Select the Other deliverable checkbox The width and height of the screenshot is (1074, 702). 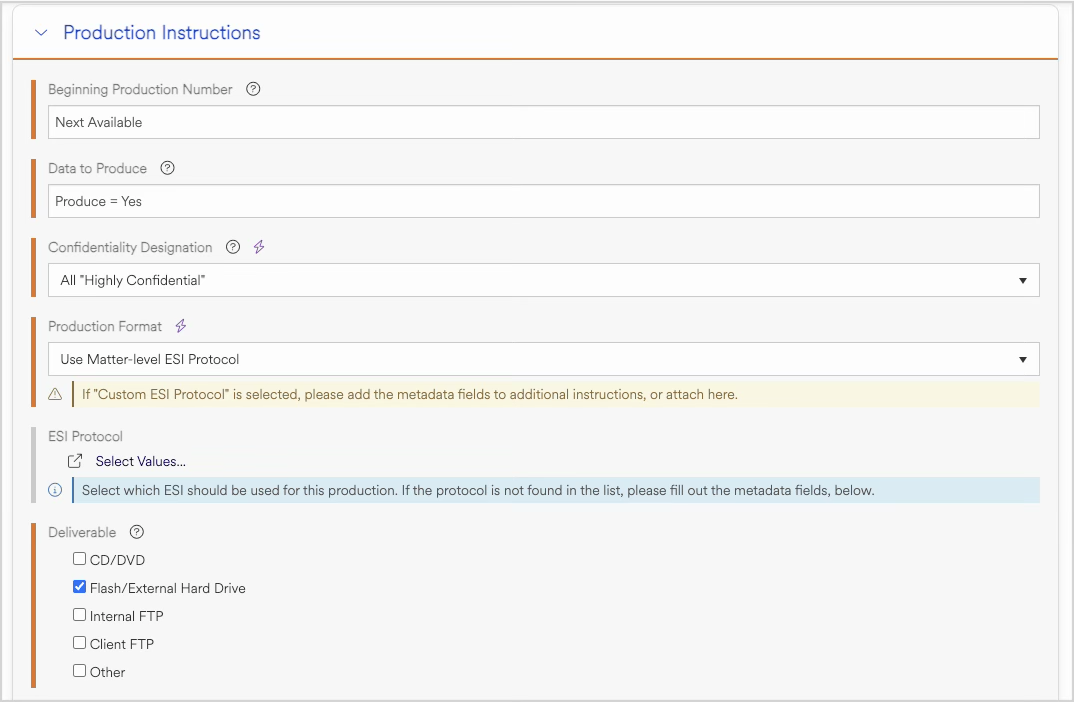point(79,671)
